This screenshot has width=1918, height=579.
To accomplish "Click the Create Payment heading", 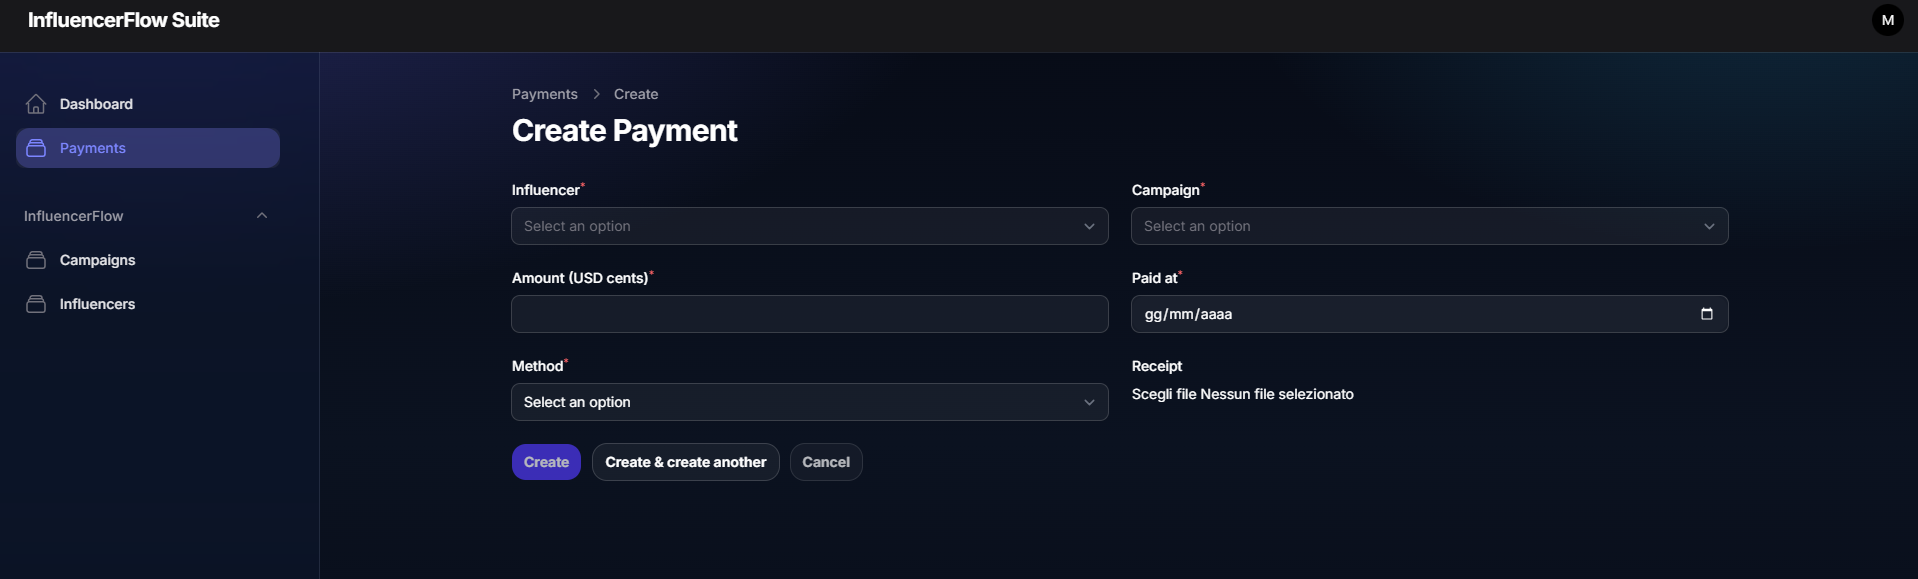I will click(624, 131).
